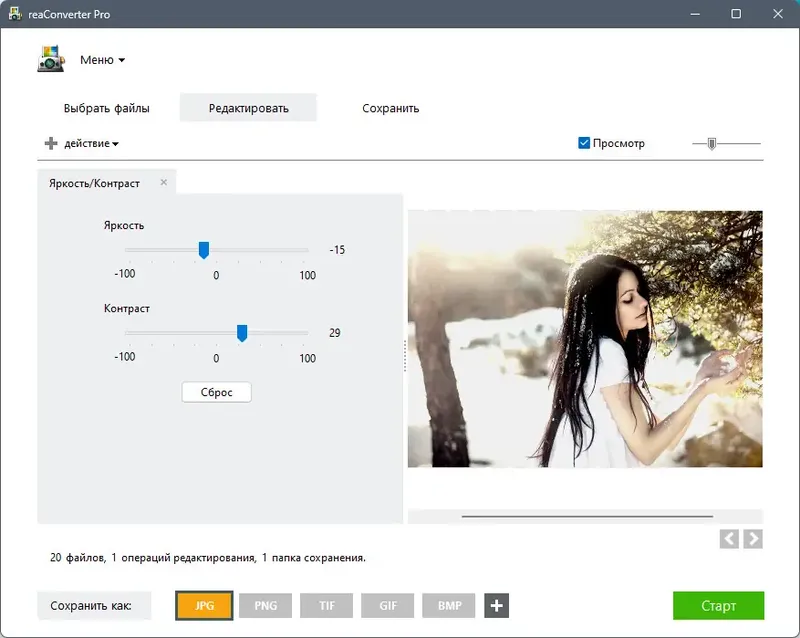
Task: Click the reaConverter camera logo icon
Action: point(51,59)
